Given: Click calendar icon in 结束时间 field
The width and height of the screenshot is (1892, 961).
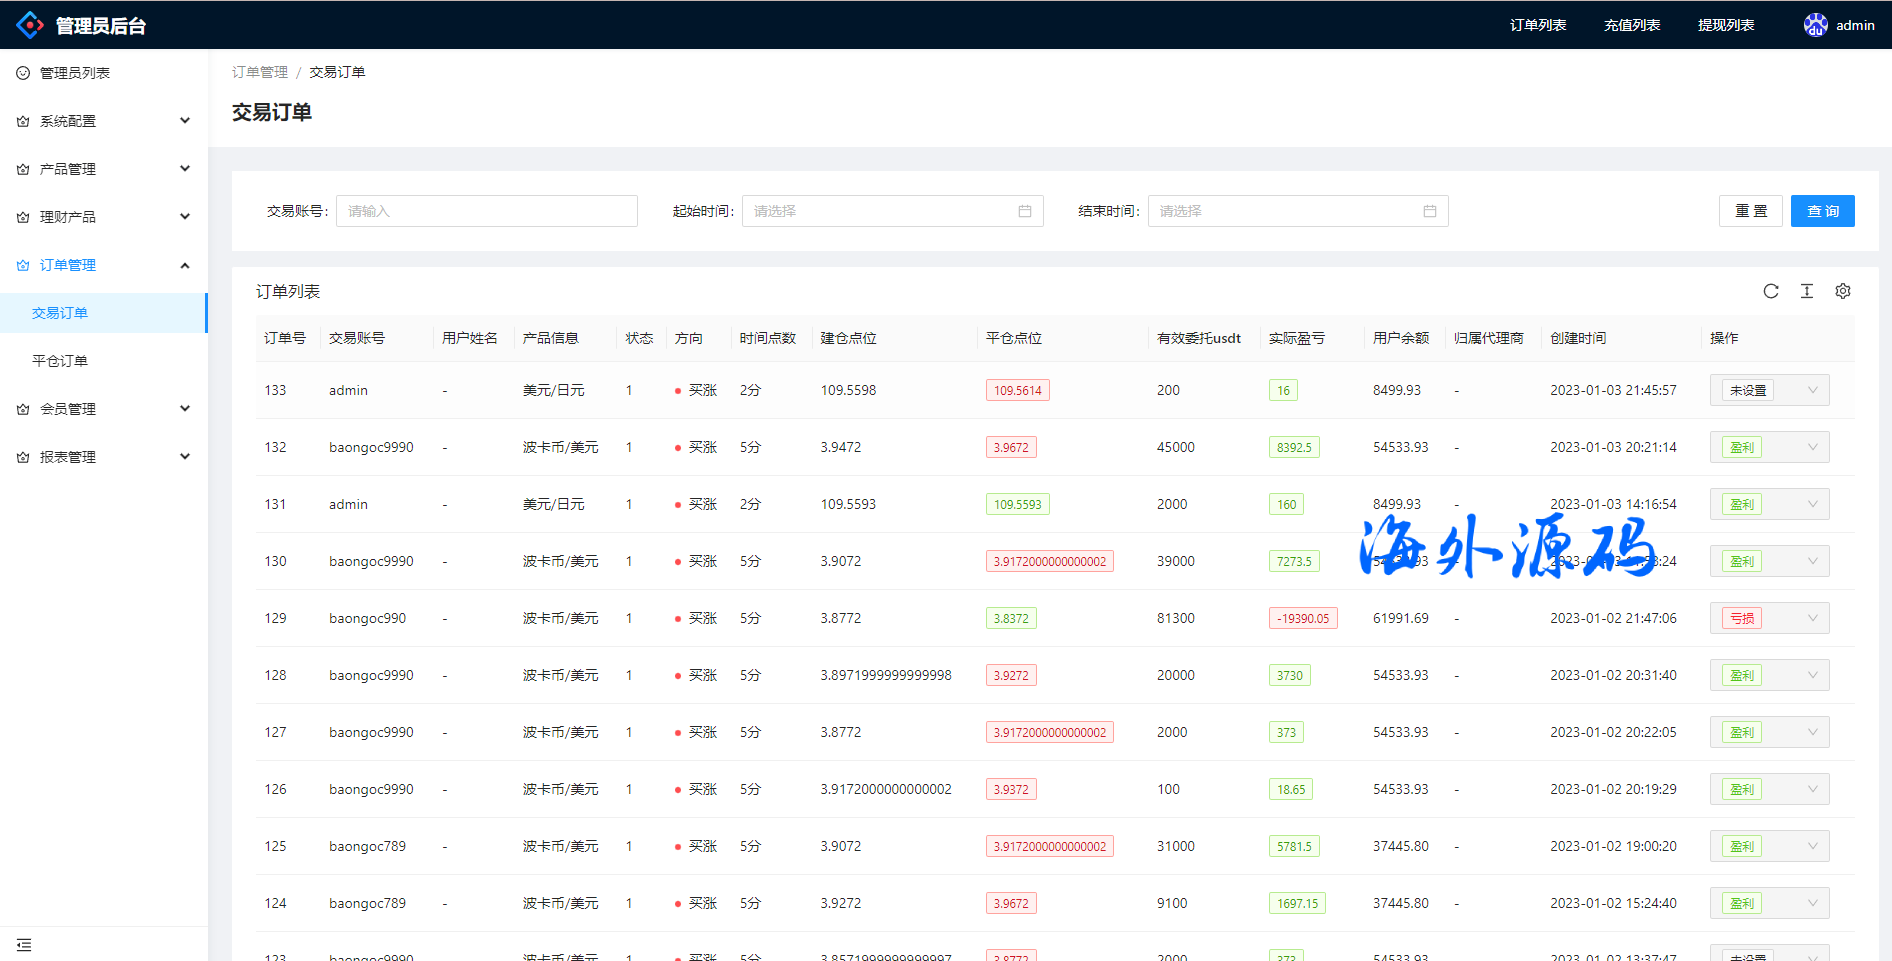Looking at the screenshot, I should [x=1430, y=211].
